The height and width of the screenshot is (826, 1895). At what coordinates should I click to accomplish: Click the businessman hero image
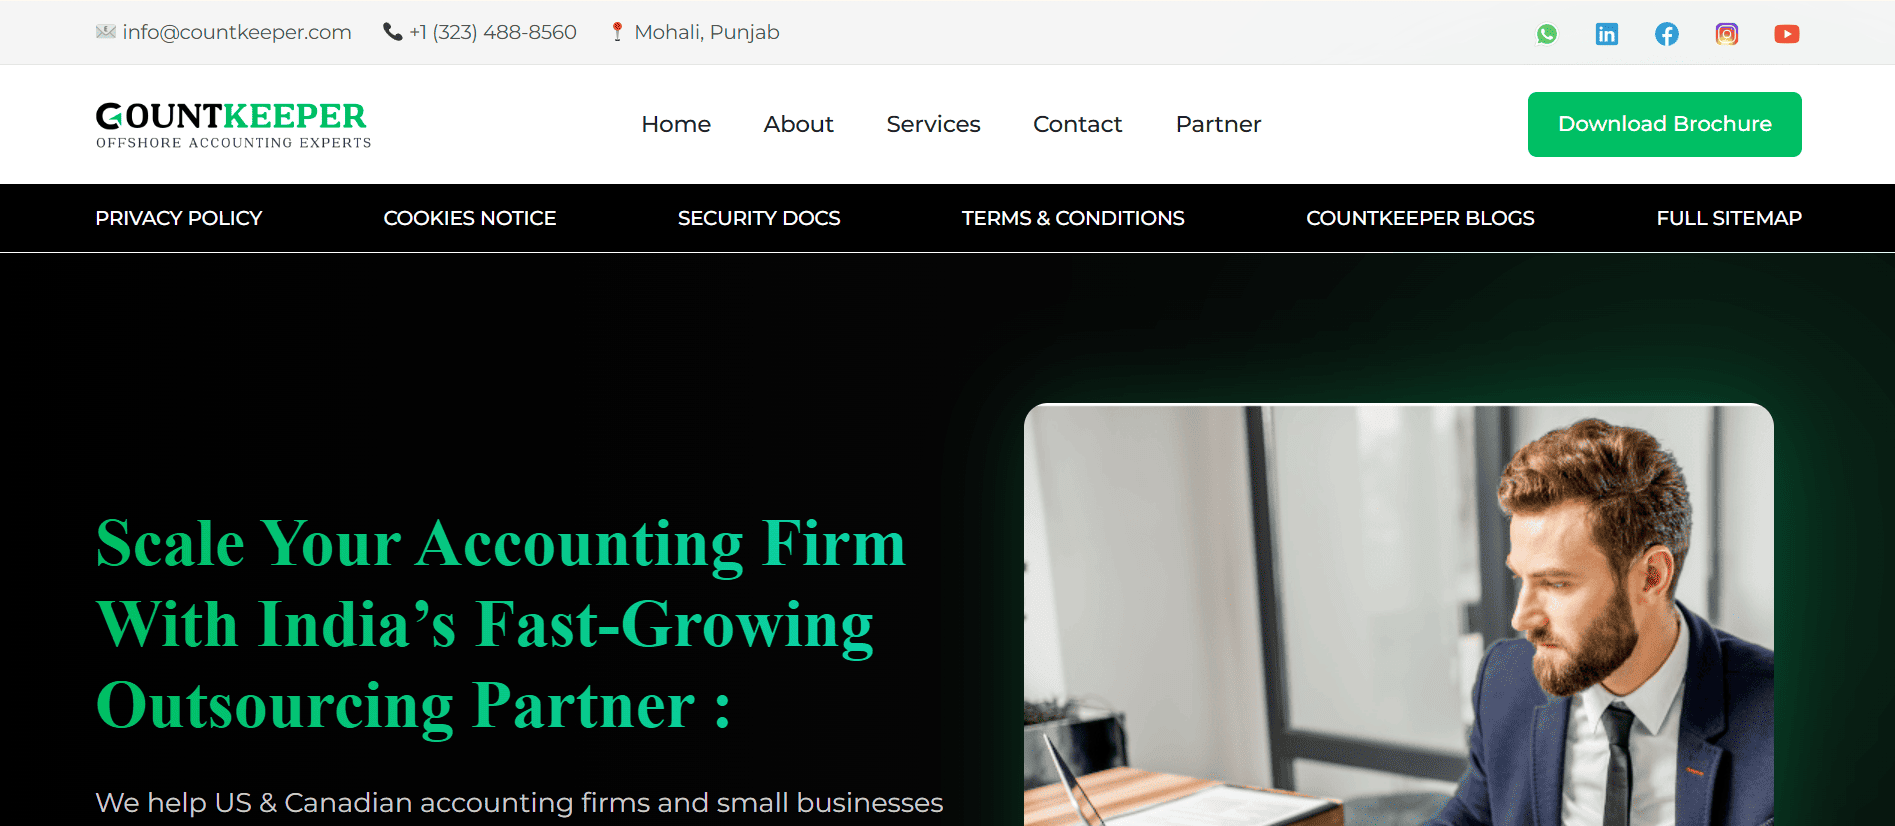1398,614
